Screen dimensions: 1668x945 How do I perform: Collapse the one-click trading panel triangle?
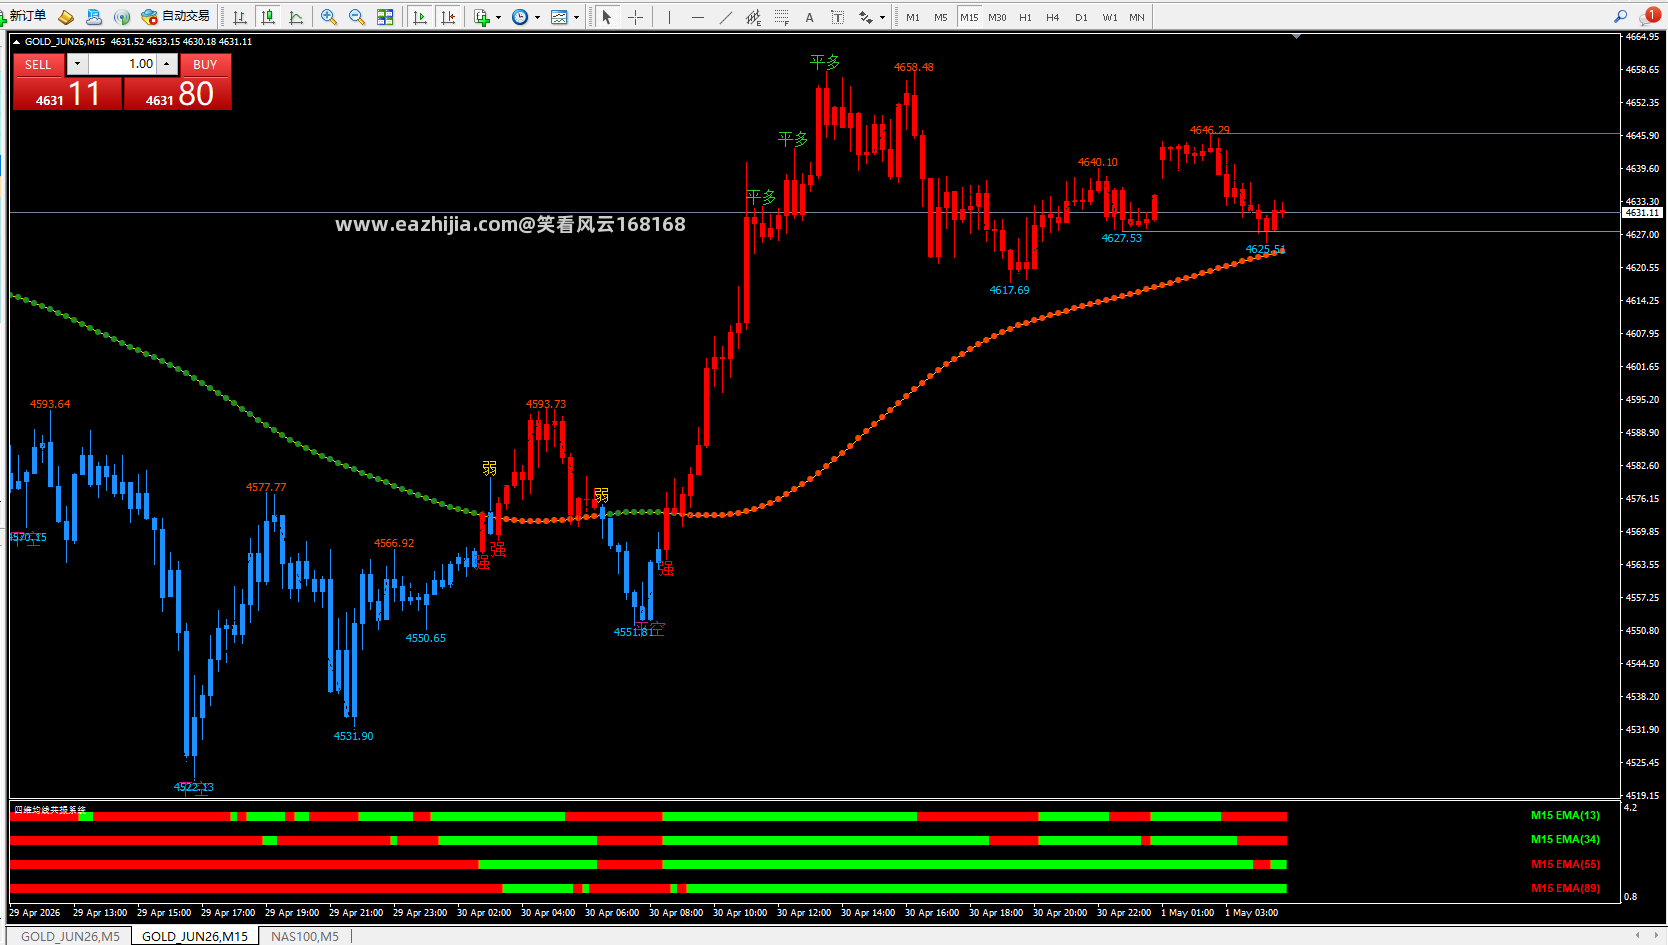click(16, 42)
